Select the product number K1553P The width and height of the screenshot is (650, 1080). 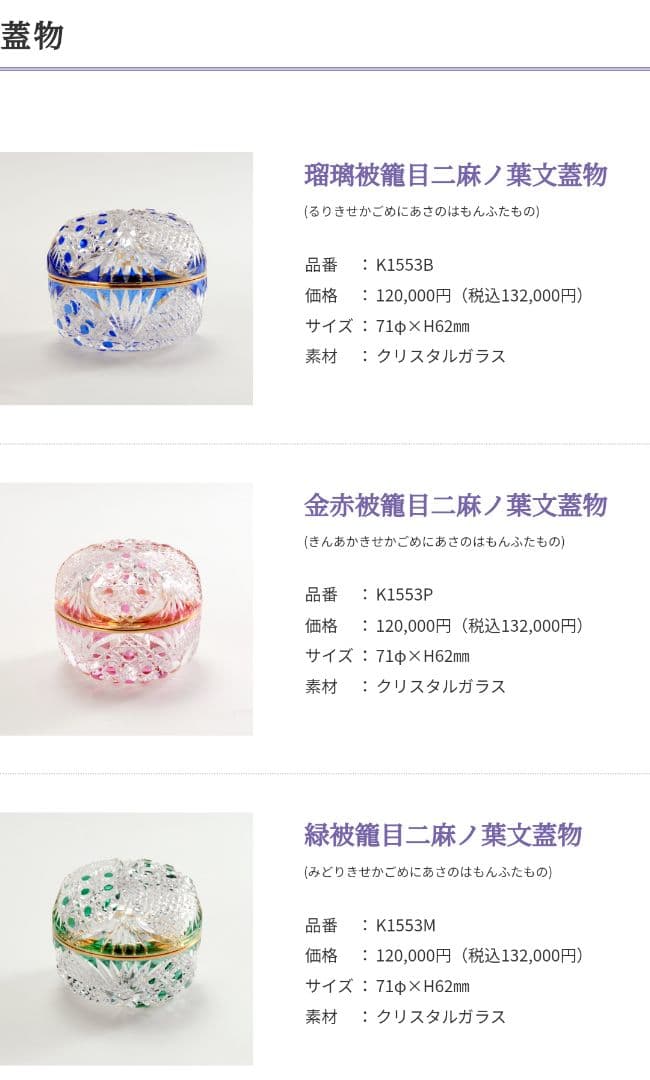point(404,595)
